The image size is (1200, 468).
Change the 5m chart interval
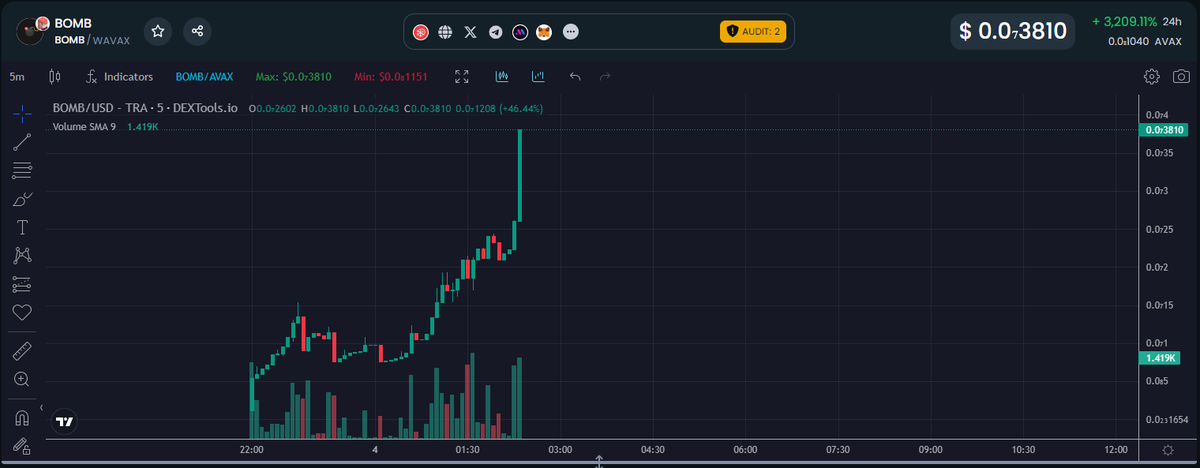click(x=17, y=76)
